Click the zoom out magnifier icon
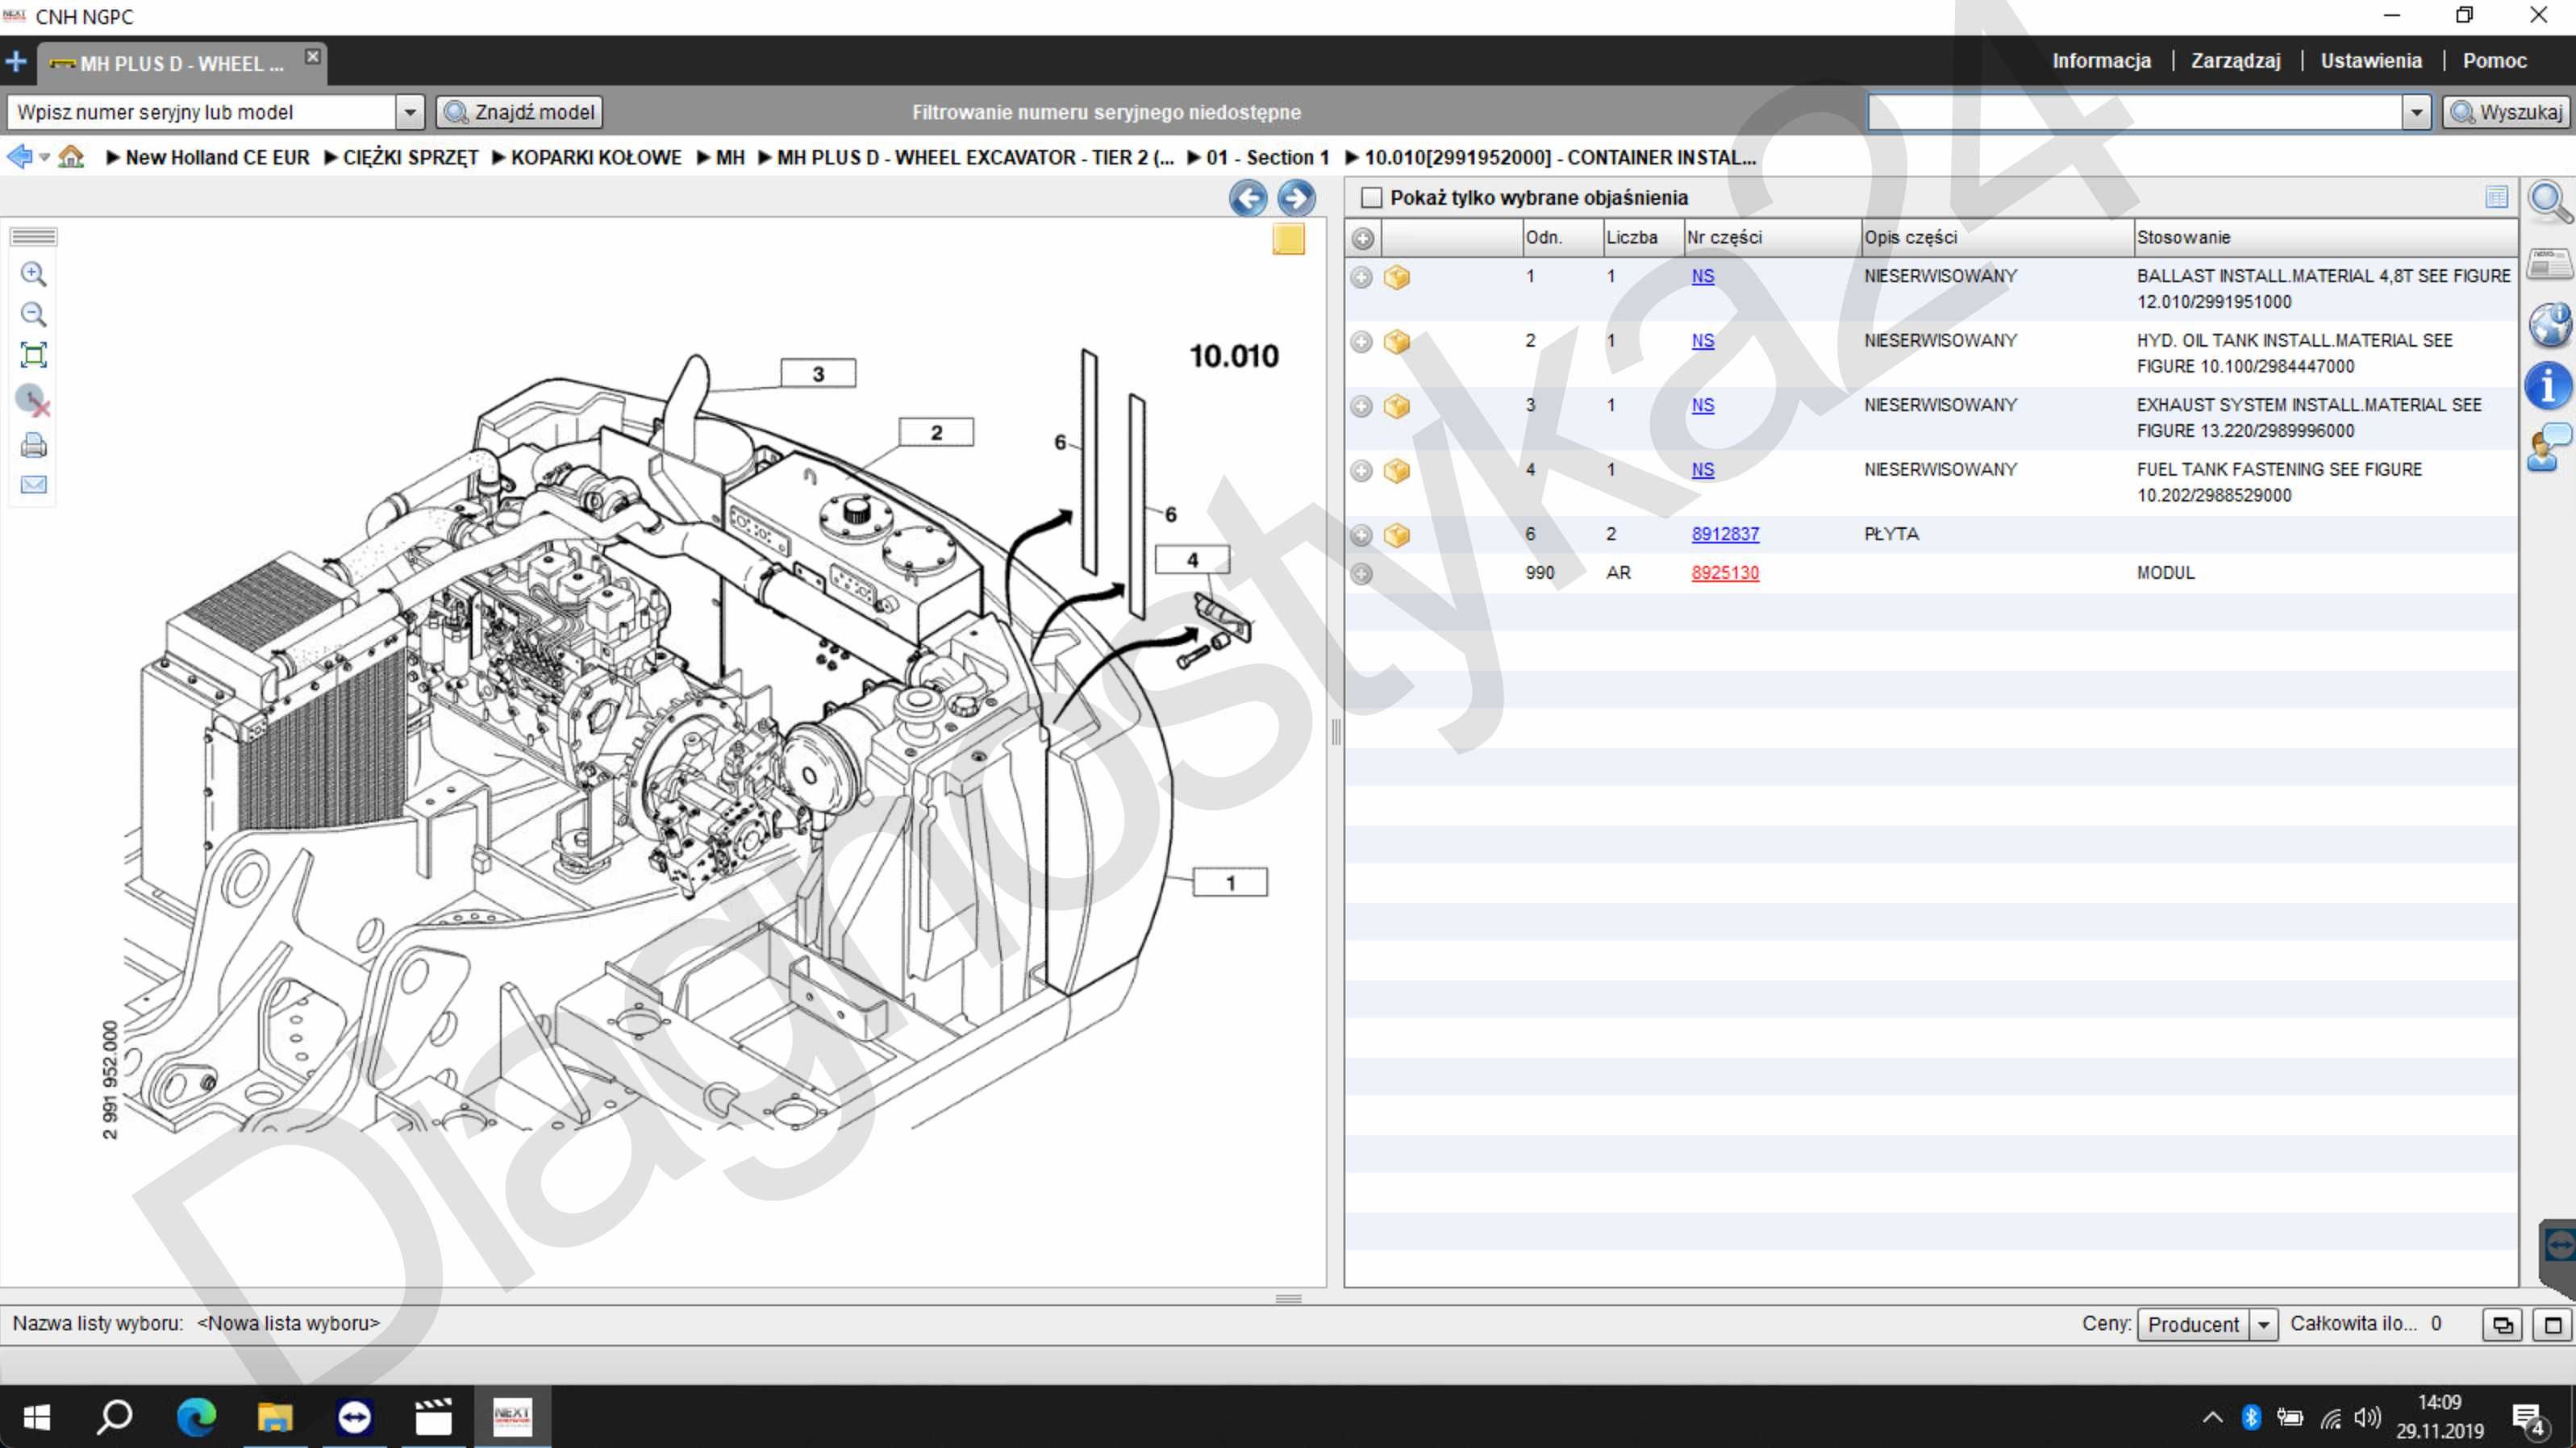2576x1448 pixels. point(33,315)
